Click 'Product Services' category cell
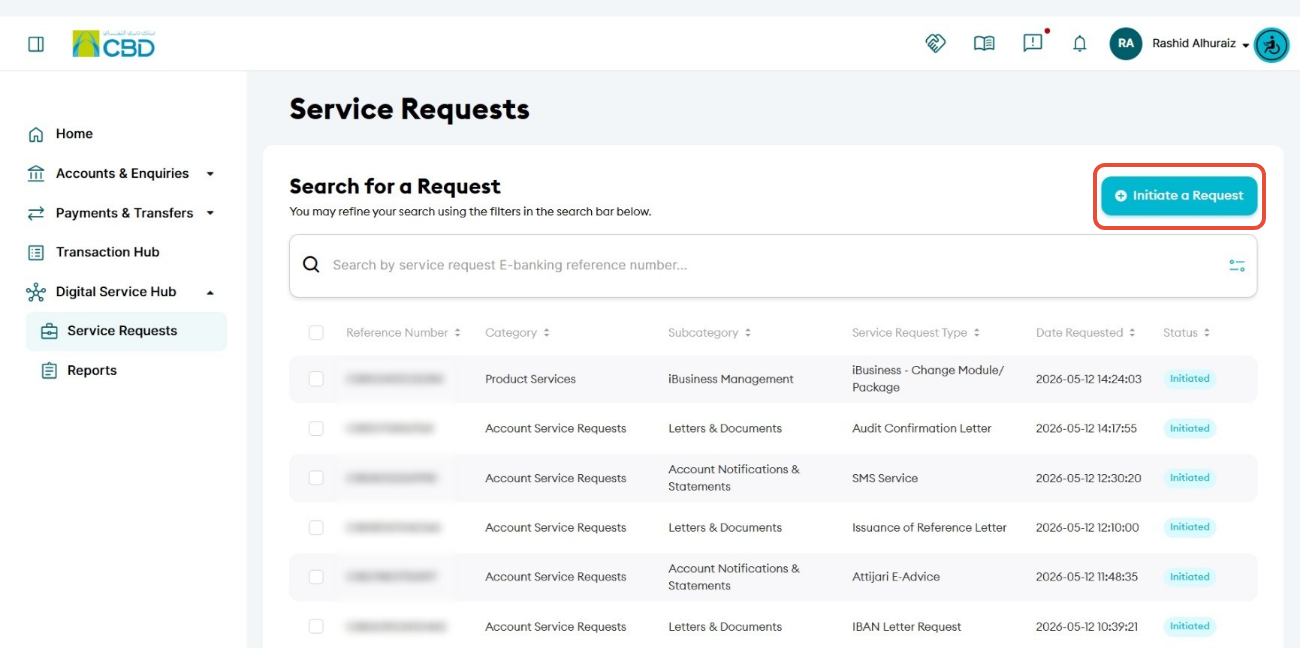The width and height of the screenshot is (1300, 648). tap(531, 379)
